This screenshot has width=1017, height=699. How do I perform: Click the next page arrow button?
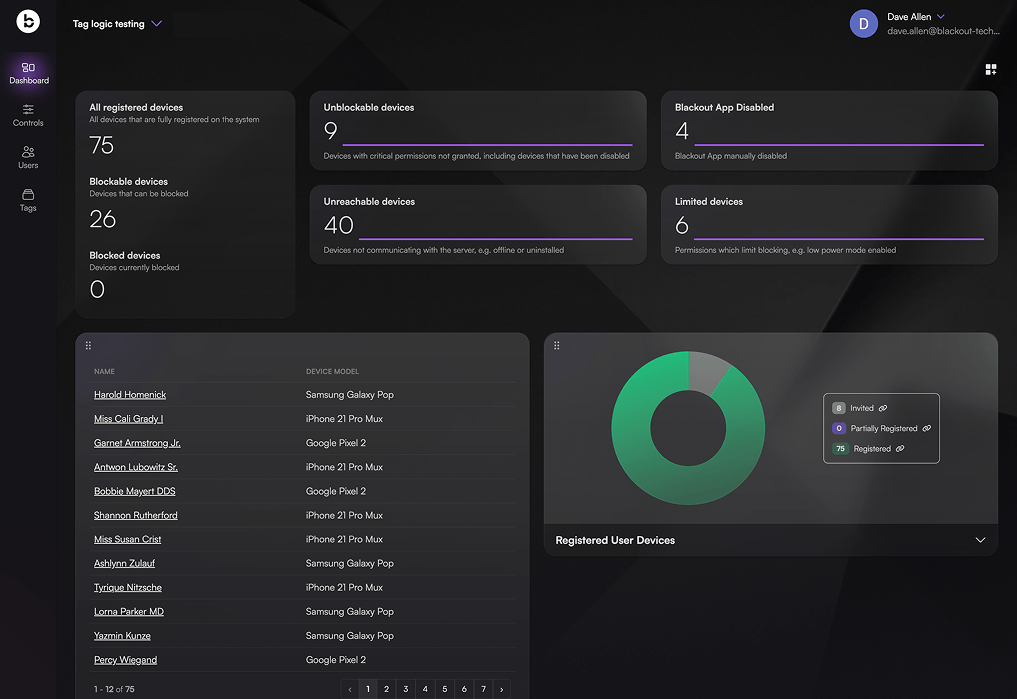click(501, 689)
